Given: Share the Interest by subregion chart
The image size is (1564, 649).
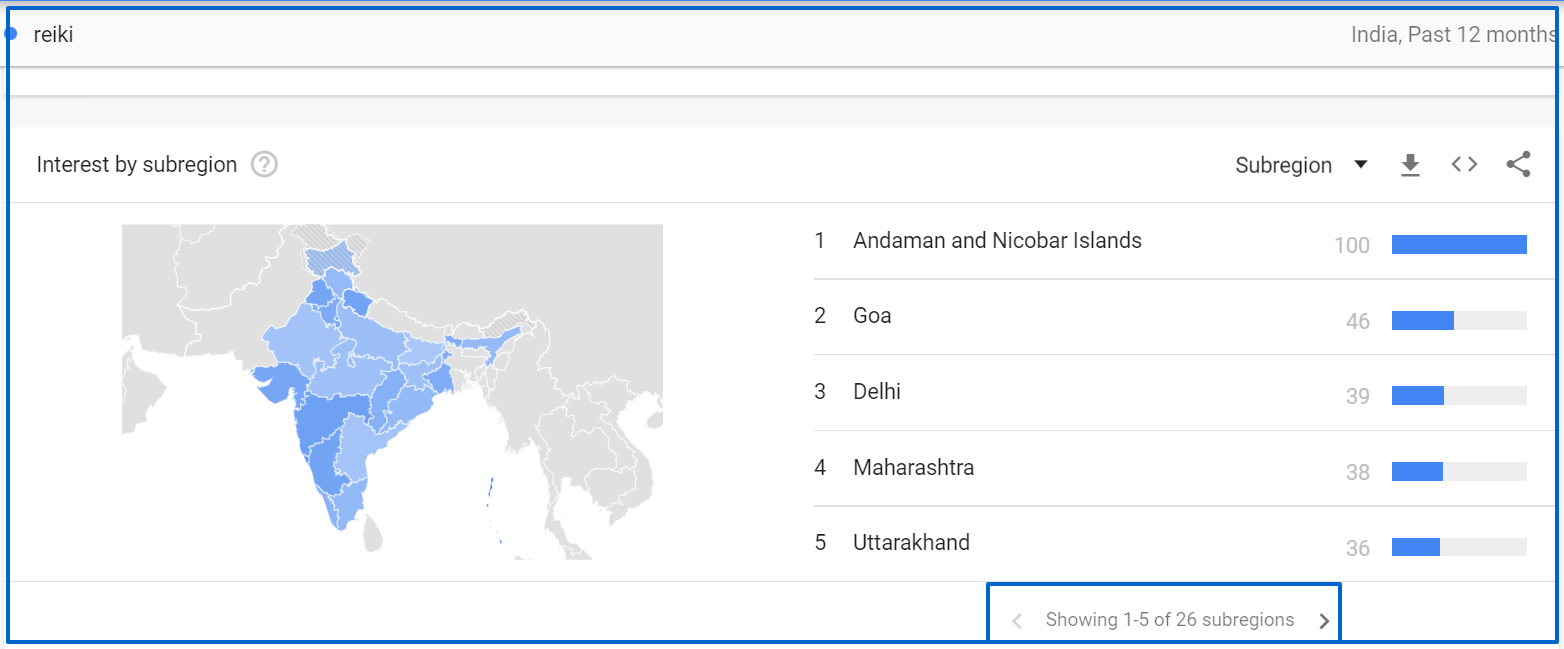Looking at the screenshot, I should [x=1518, y=165].
